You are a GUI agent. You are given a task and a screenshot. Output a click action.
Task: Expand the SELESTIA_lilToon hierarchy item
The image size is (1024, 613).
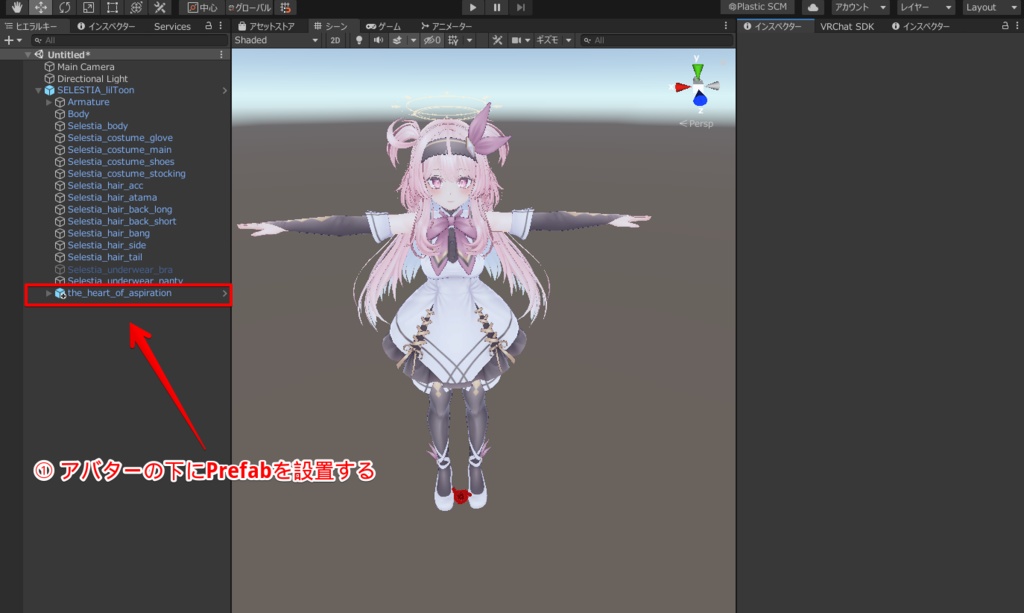[37, 90]
